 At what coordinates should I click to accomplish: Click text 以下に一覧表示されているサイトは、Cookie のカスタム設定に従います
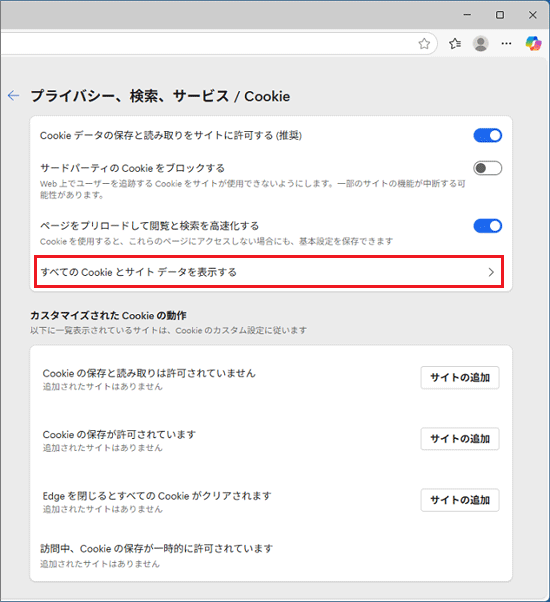coord(168,330)
